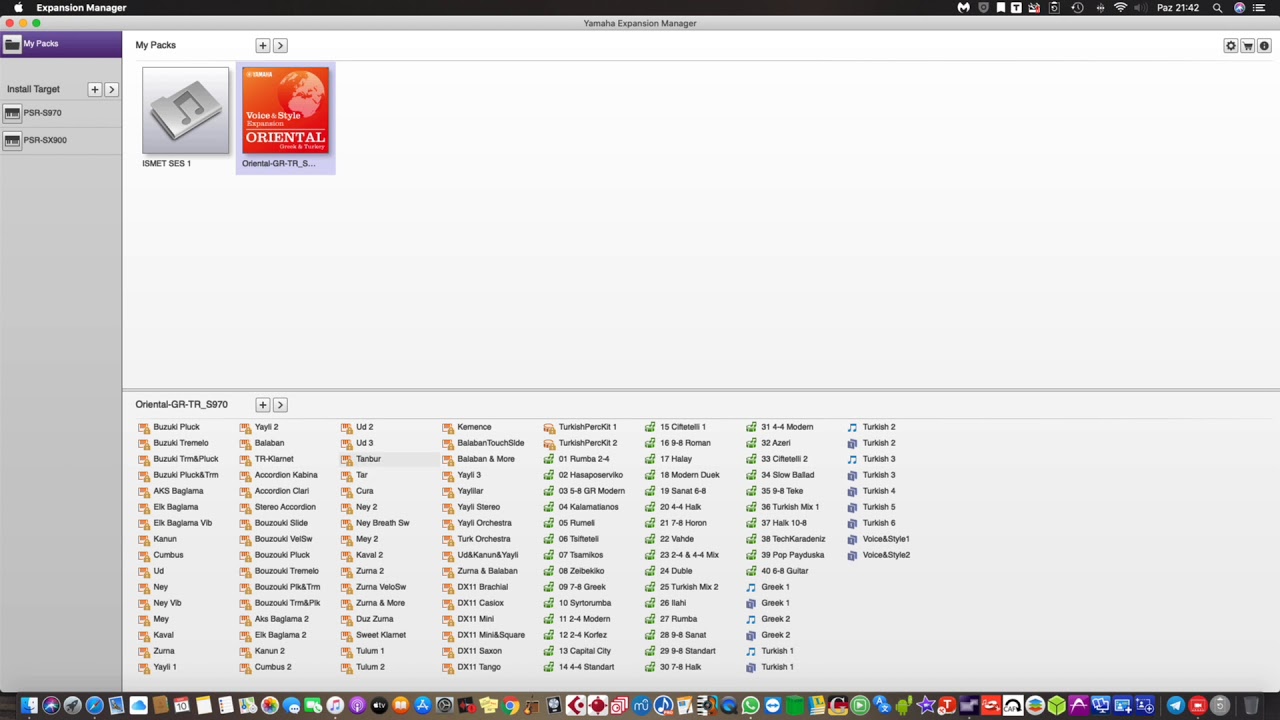Click the 15 Ciftetelli 1 style icon
The image size is (1280, 720).
pyautogui.click(x=650, y=427)
